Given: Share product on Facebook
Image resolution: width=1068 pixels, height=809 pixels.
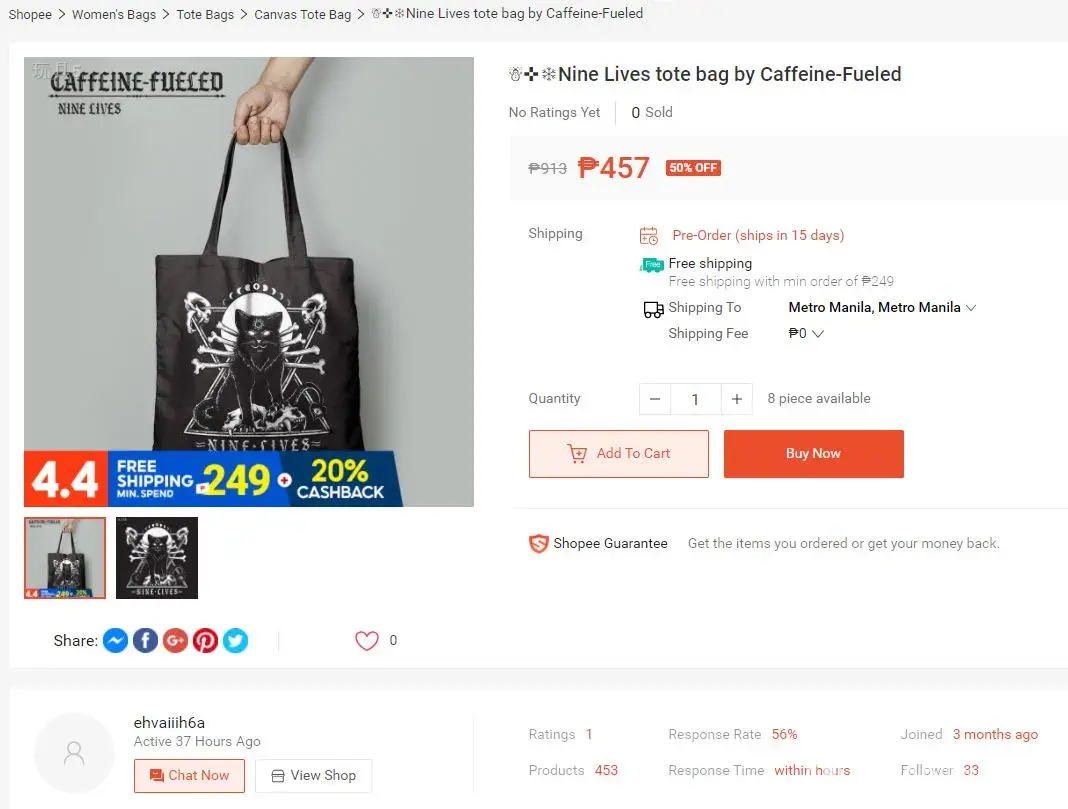Looking at the screenshot, I should pyautogui.click(x=145, y=641).
